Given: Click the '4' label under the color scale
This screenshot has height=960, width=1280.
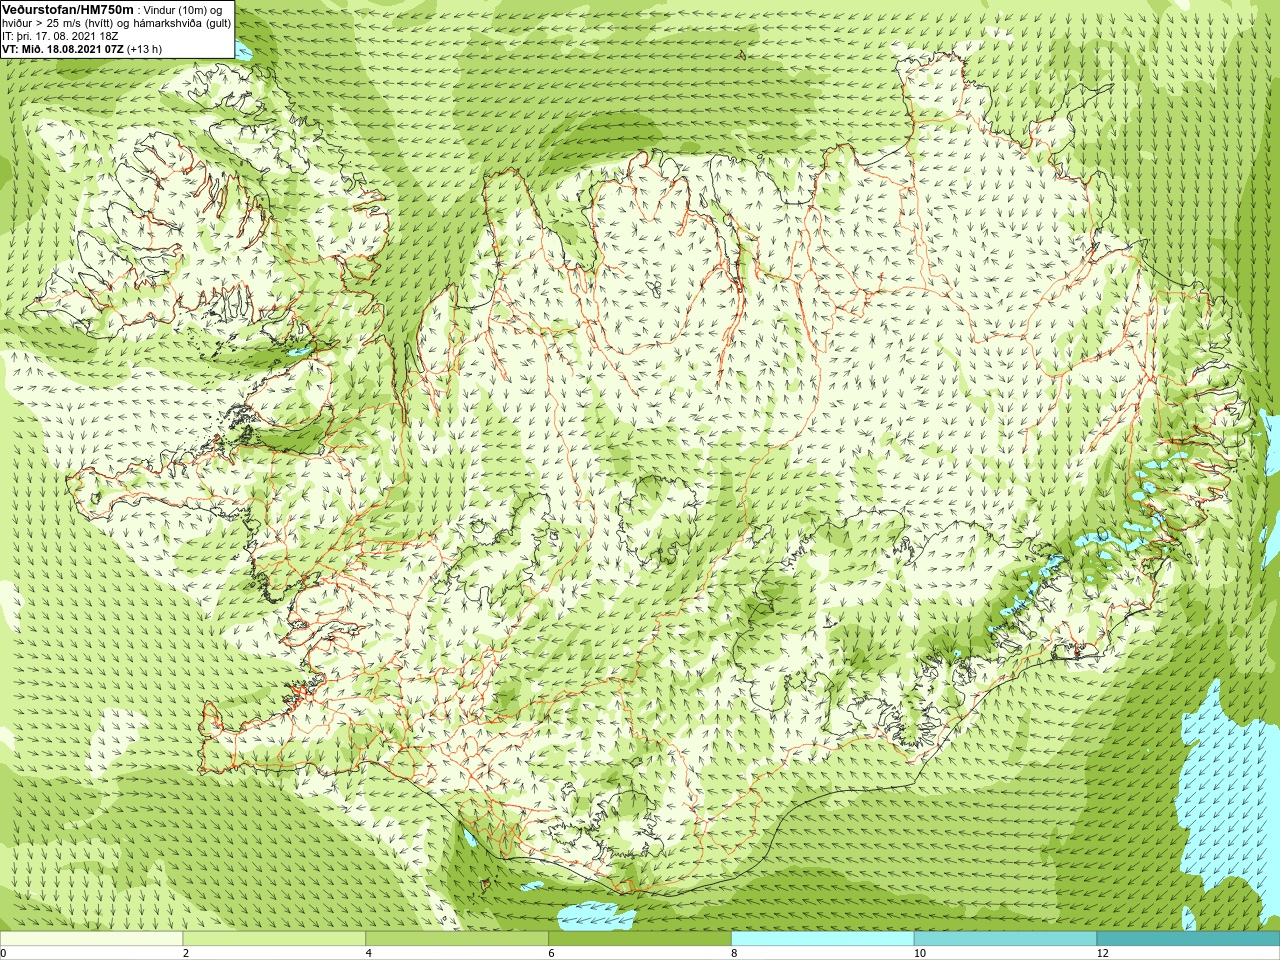Looking at the screenshot, I should point(369,953).
